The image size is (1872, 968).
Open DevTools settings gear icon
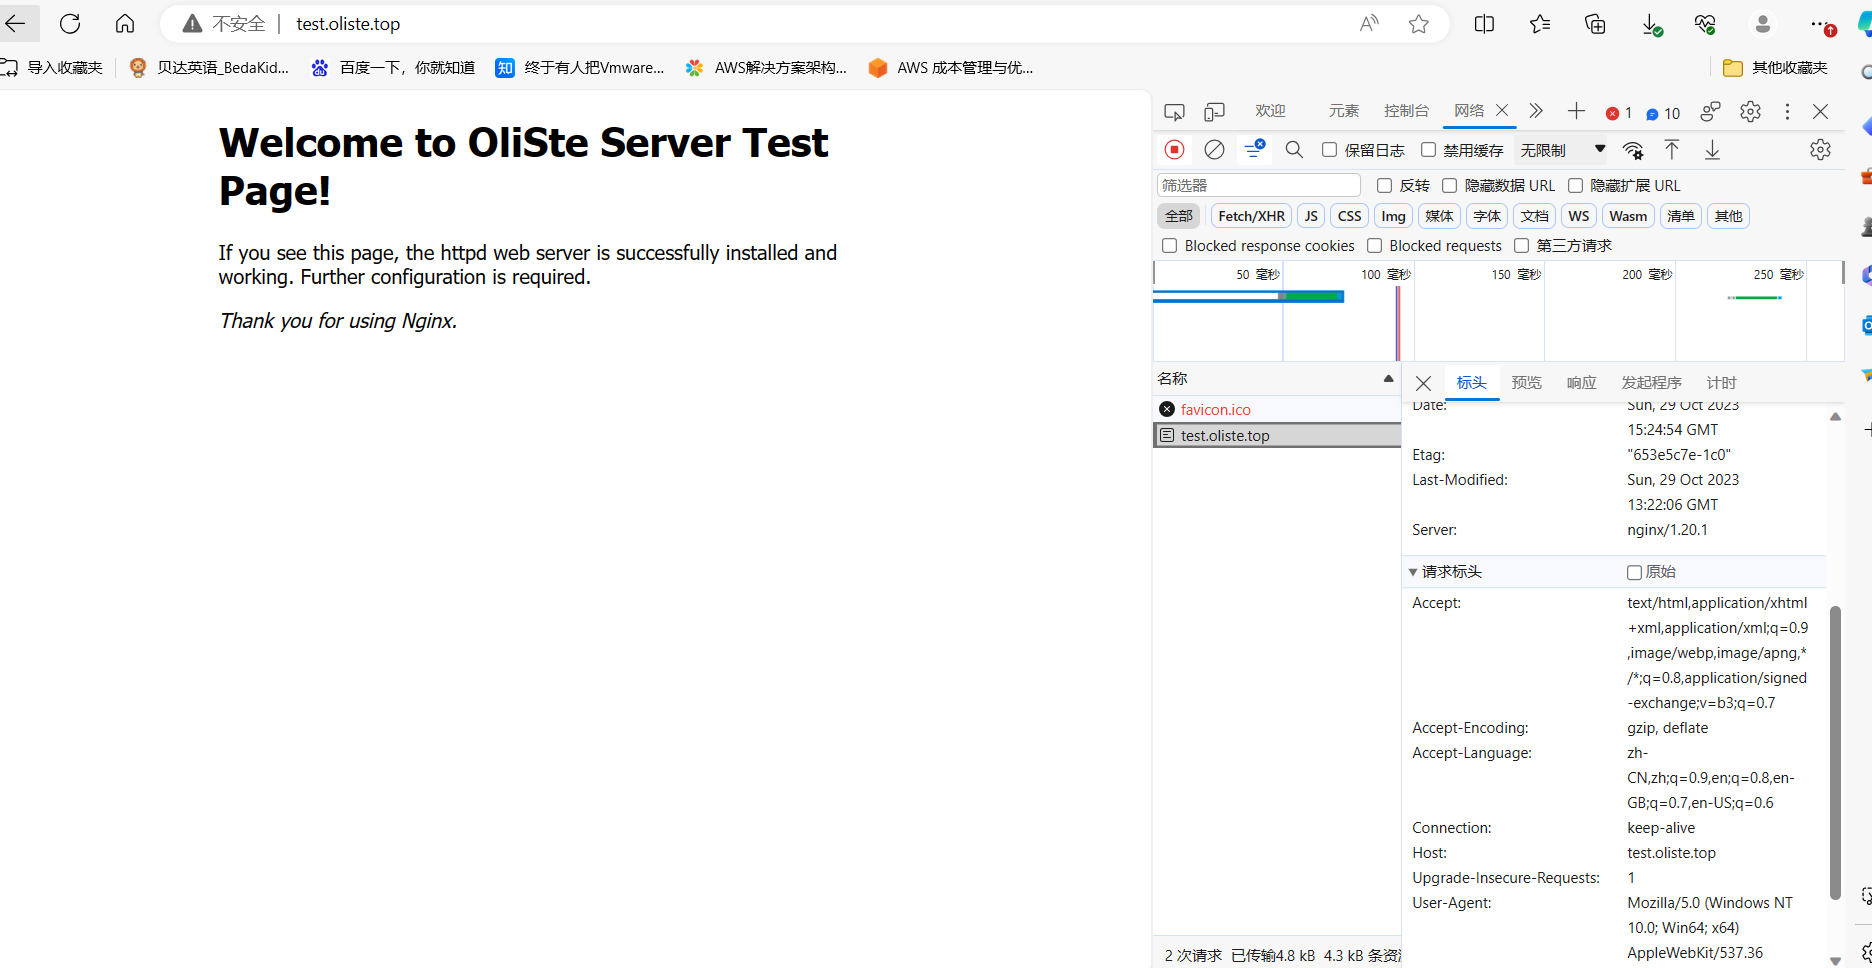(x=1750, y=112)
